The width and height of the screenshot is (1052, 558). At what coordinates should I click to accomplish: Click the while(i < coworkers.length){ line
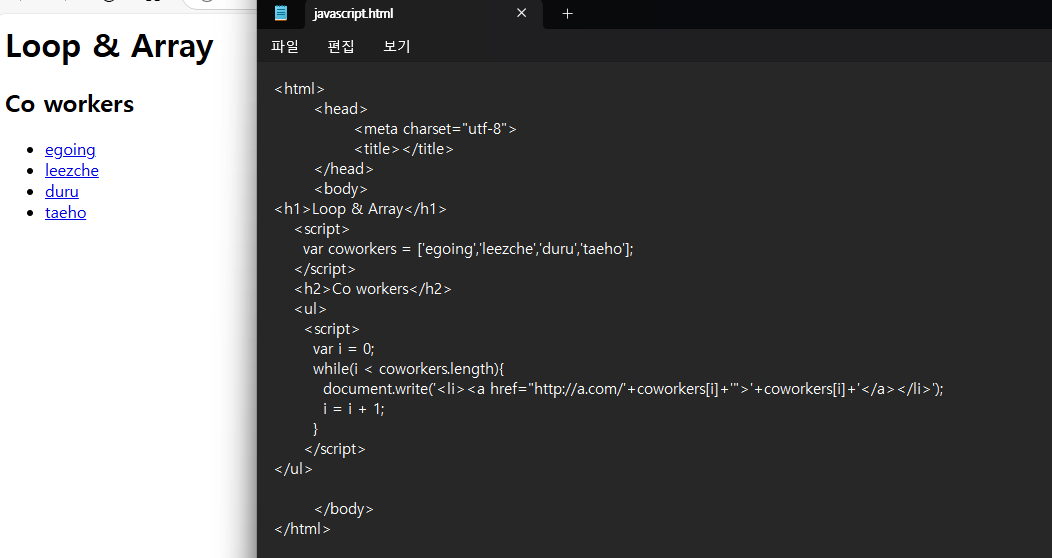point(408,369)
